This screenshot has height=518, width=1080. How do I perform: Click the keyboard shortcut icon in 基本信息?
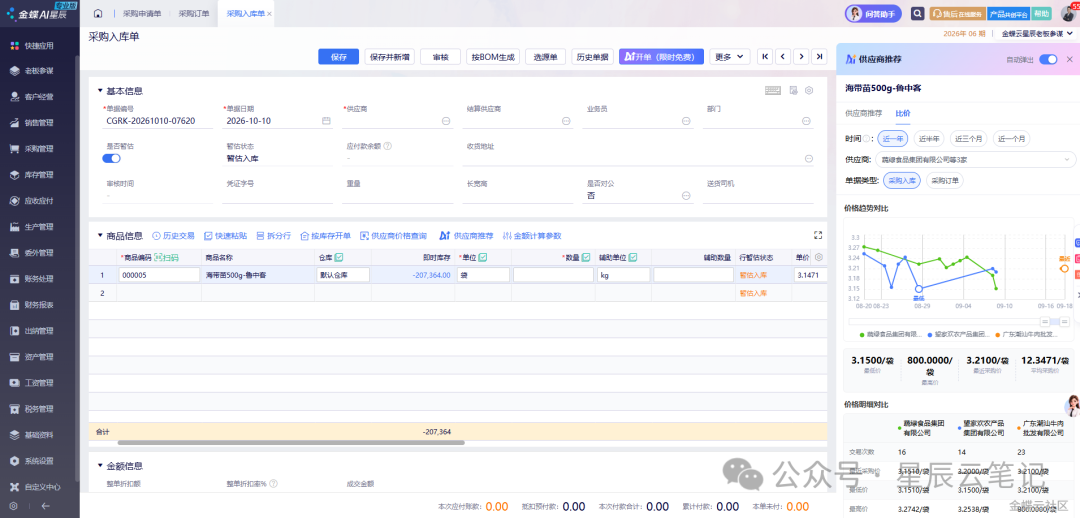pos(773,90)
